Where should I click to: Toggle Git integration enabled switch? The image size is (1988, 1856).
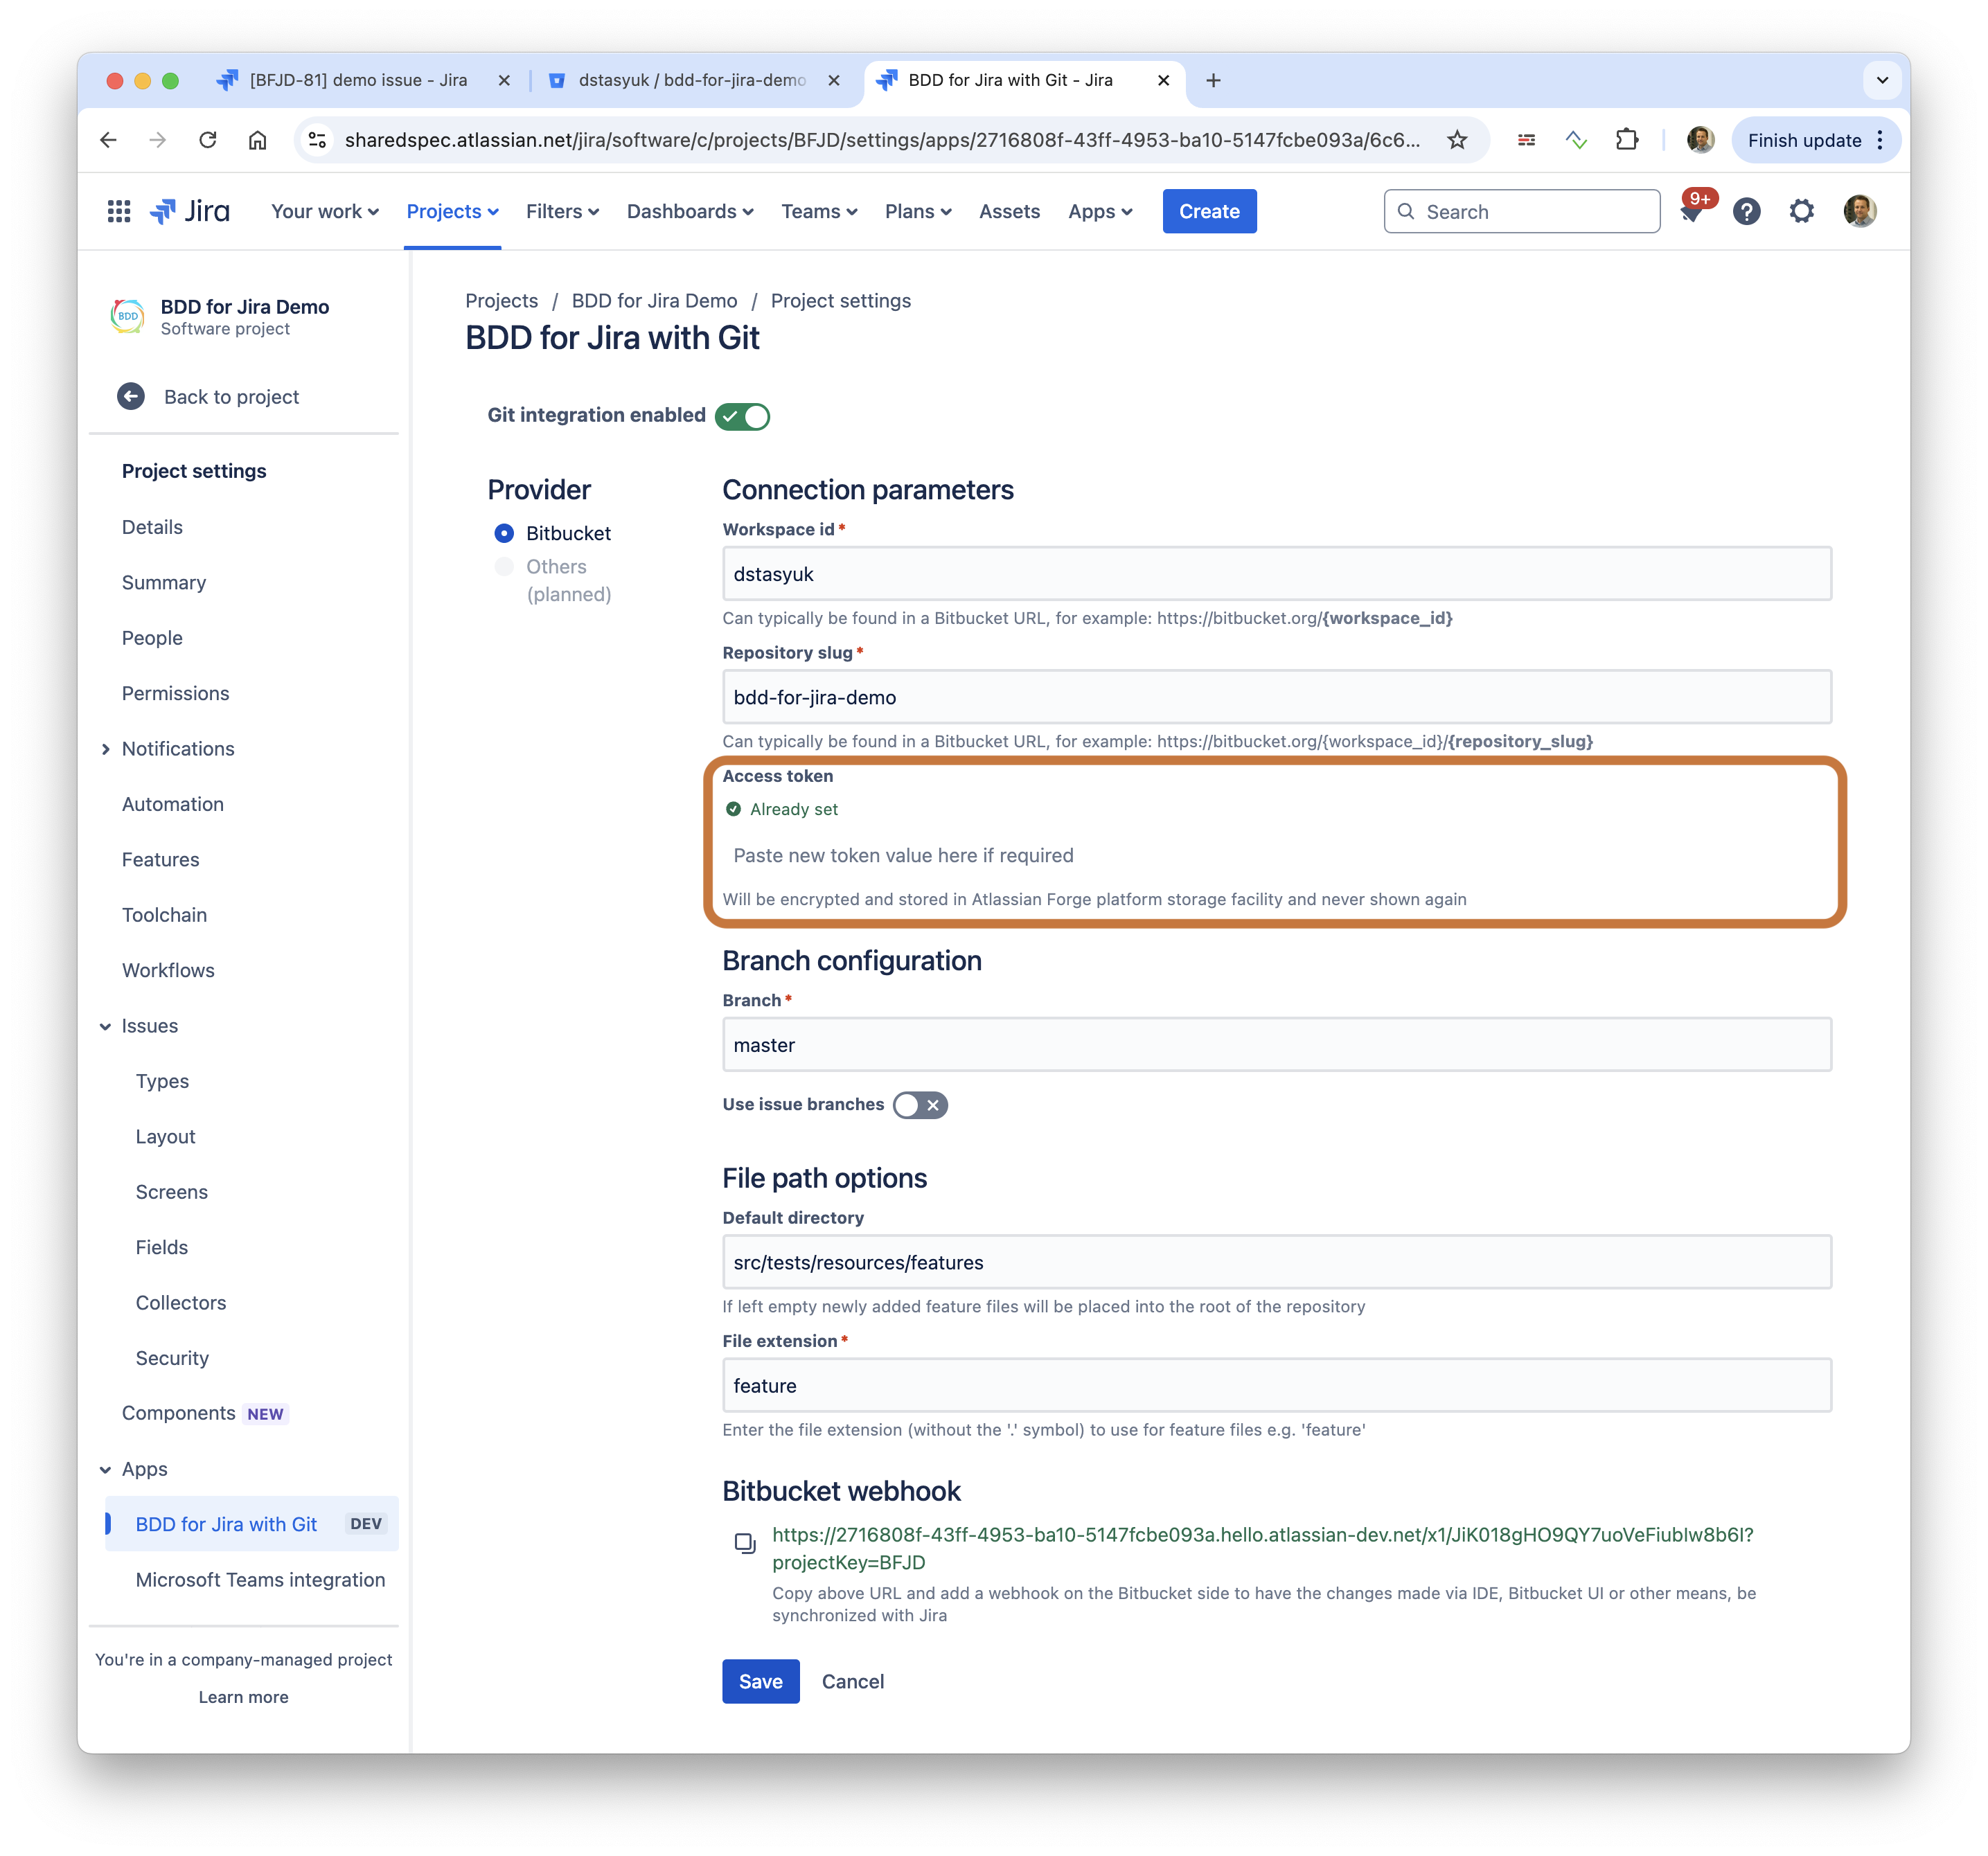(742, 416)
